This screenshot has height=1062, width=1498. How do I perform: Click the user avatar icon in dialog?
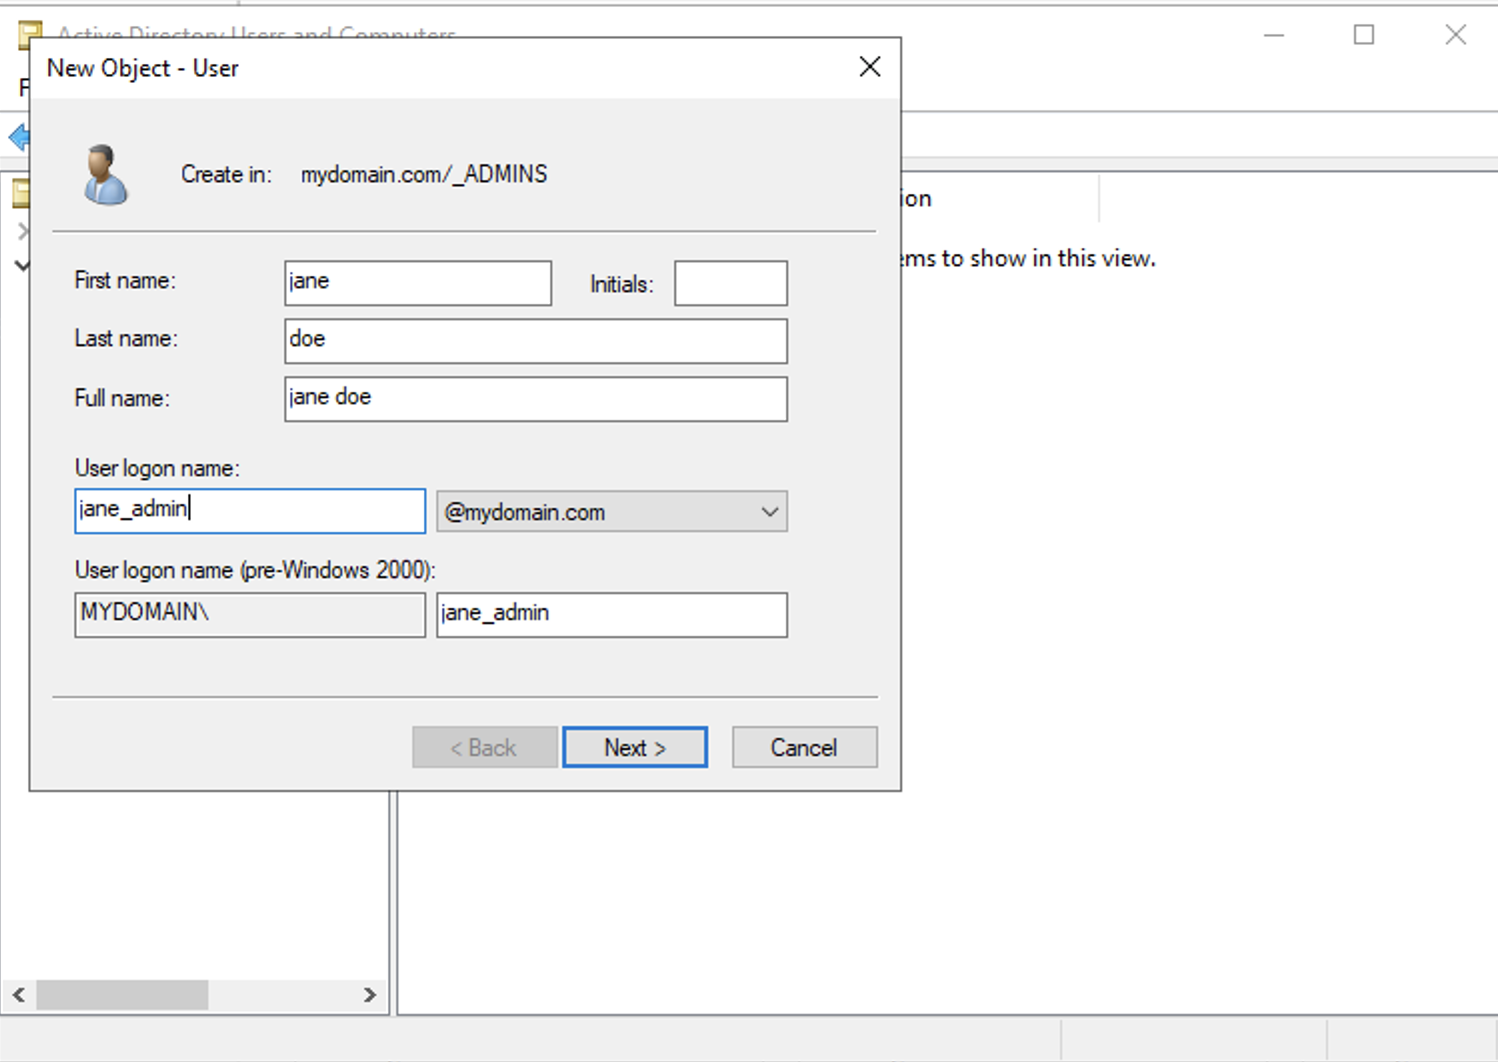pos(106,175)
